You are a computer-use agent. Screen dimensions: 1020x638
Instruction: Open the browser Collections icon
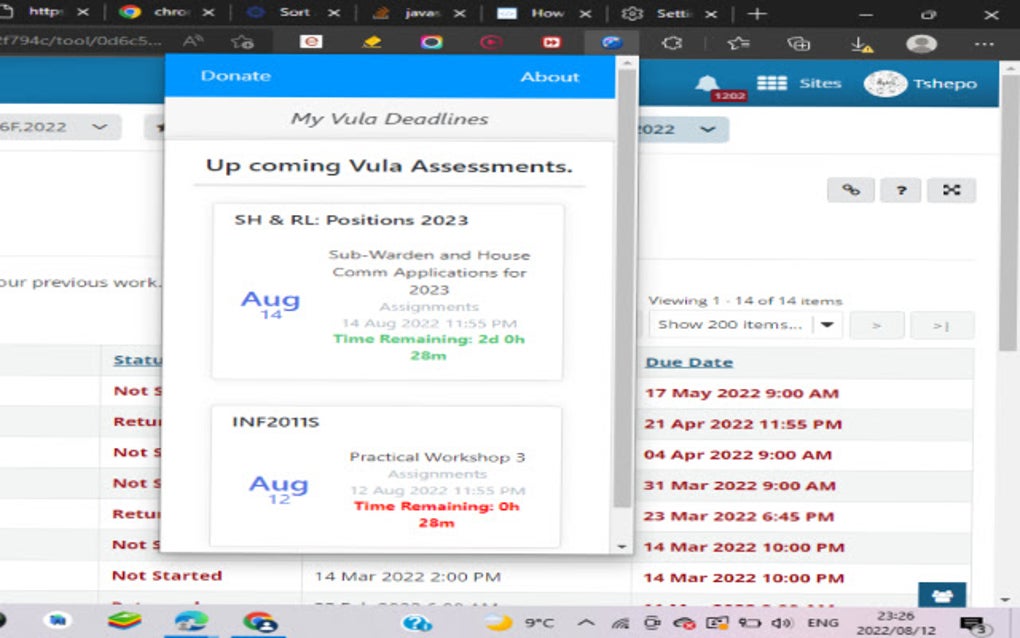(797, 43)
